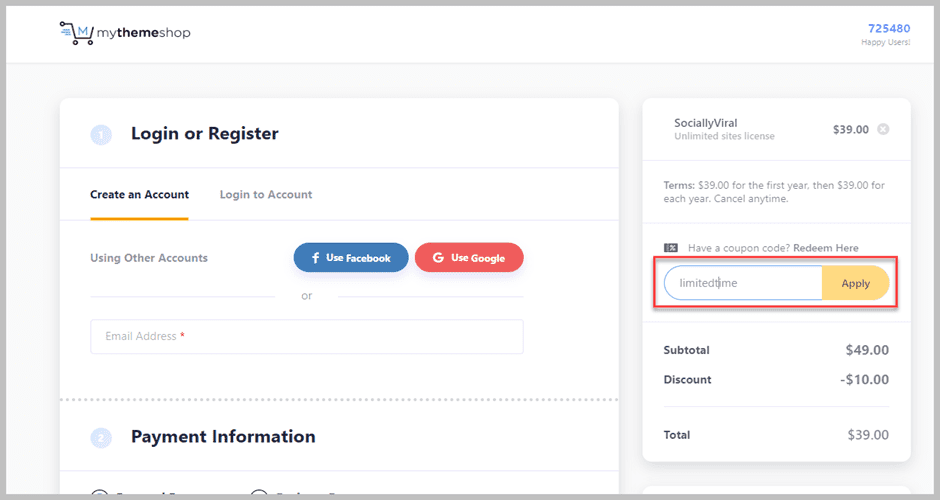940x500 pixels.
Task: Click the Redeem Here coupon link
Action: 825,248
